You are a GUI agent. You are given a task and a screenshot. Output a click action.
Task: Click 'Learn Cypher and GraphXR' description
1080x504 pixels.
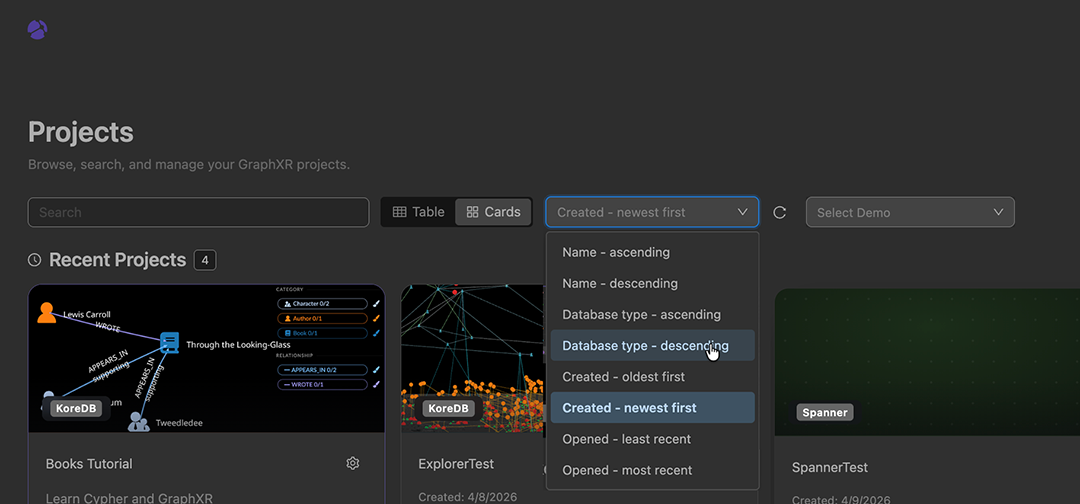pos(129,498)
